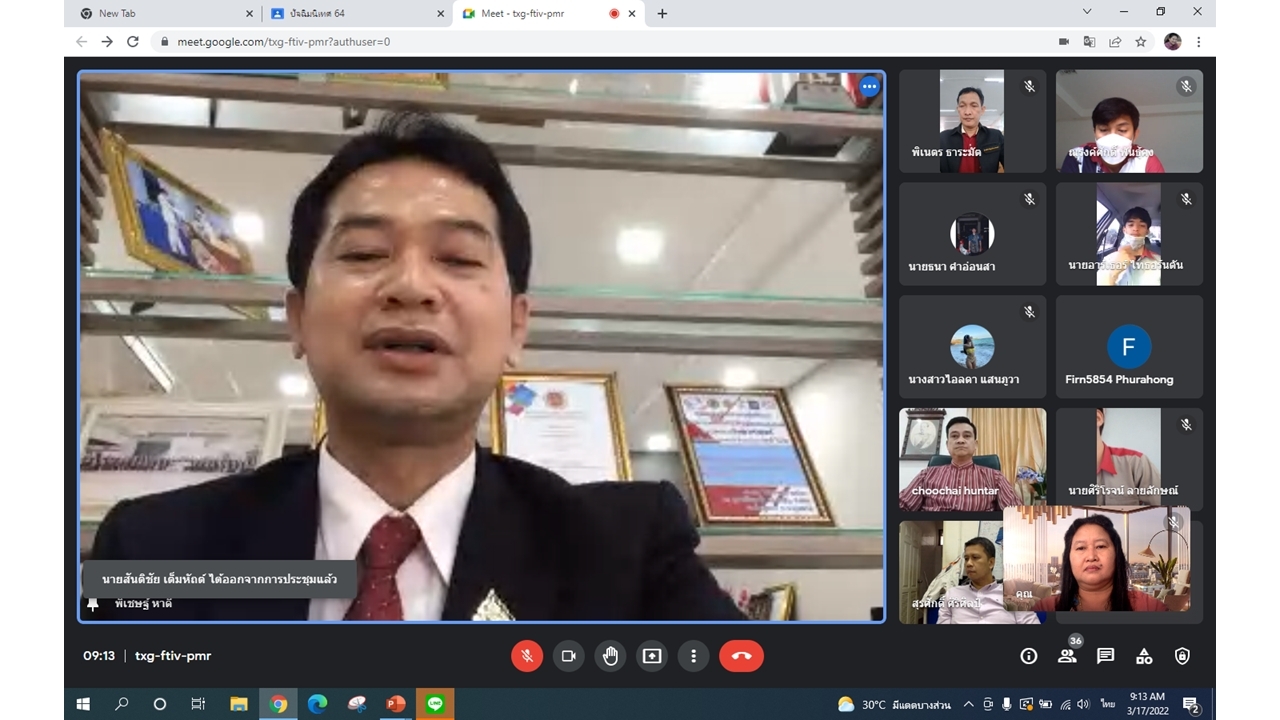
Task: Raise your hand in the meeting
Action: point(610,656)
